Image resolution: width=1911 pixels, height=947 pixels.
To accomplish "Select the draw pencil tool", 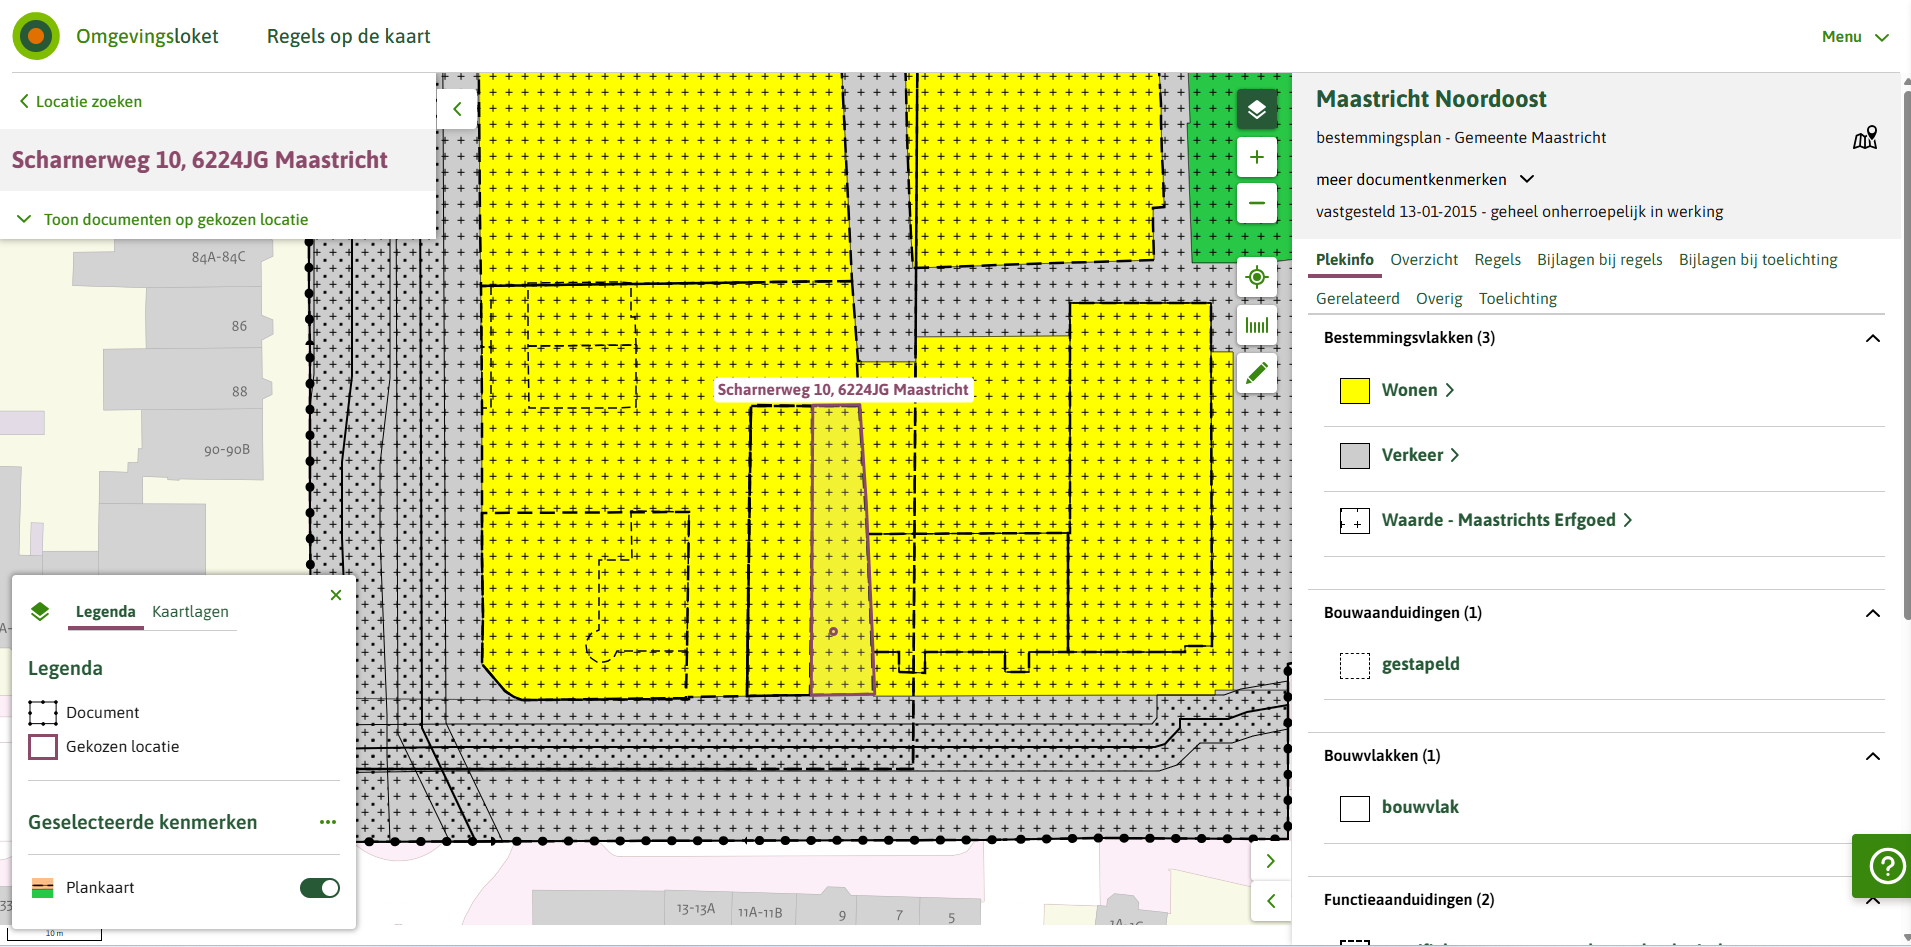I will pos(1257,373).
